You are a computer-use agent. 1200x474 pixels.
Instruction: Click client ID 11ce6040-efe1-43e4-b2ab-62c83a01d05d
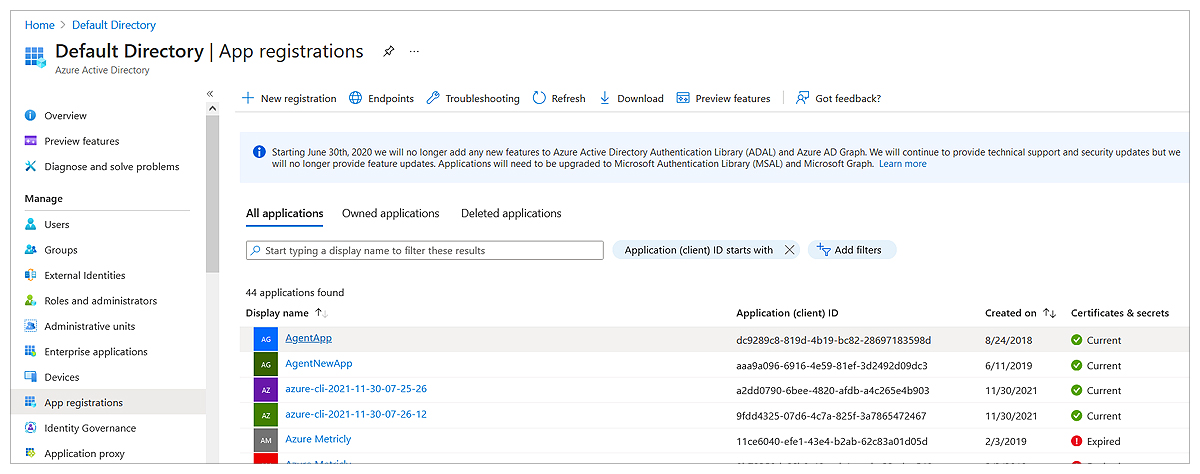pos(831,441)
